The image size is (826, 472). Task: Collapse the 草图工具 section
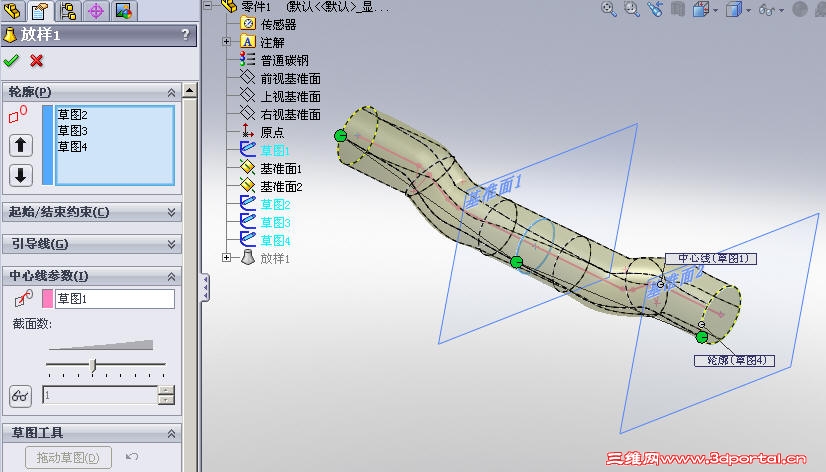171,434
